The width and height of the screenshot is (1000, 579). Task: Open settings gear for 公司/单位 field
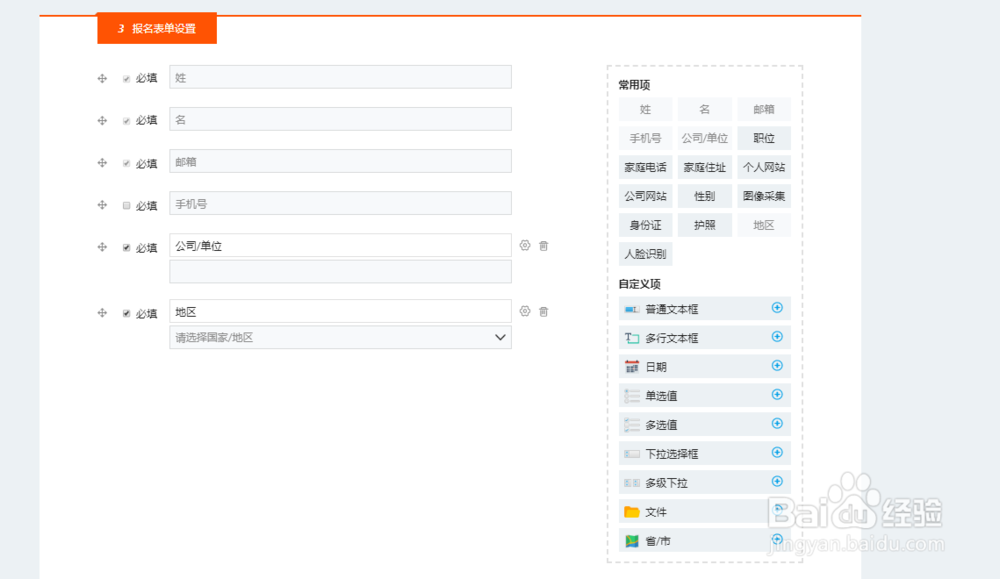tap(525, 246)
